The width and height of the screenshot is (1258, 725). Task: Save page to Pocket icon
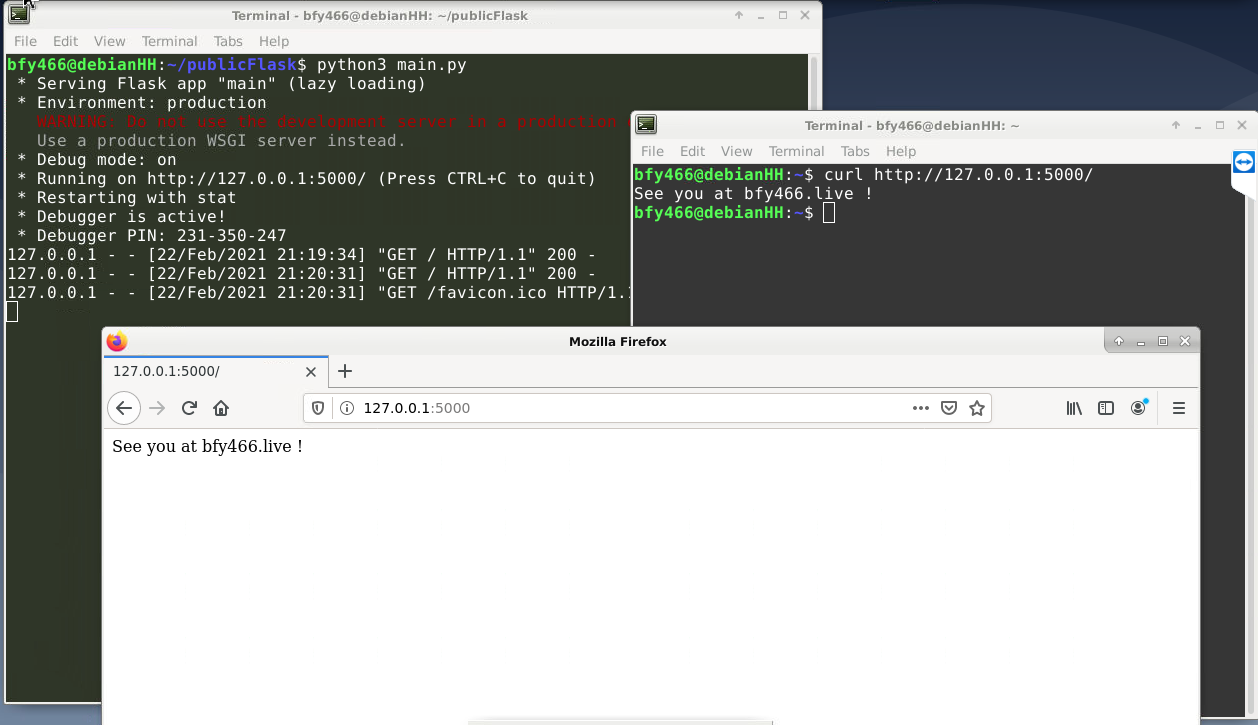[949, 408]
